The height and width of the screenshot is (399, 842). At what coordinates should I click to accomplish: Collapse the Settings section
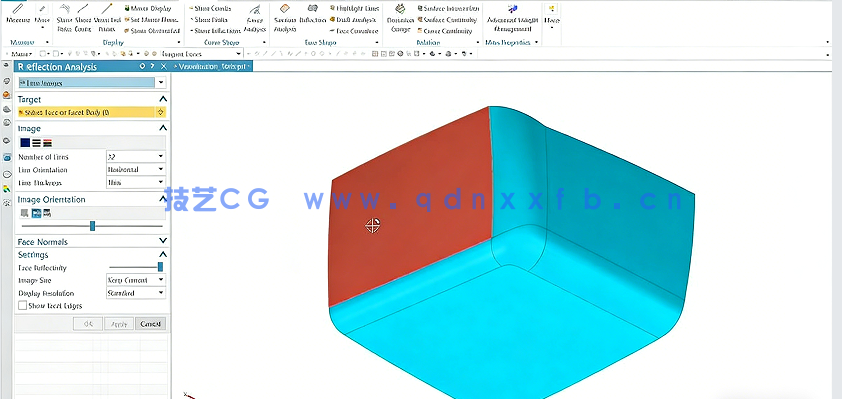[163, 255]
